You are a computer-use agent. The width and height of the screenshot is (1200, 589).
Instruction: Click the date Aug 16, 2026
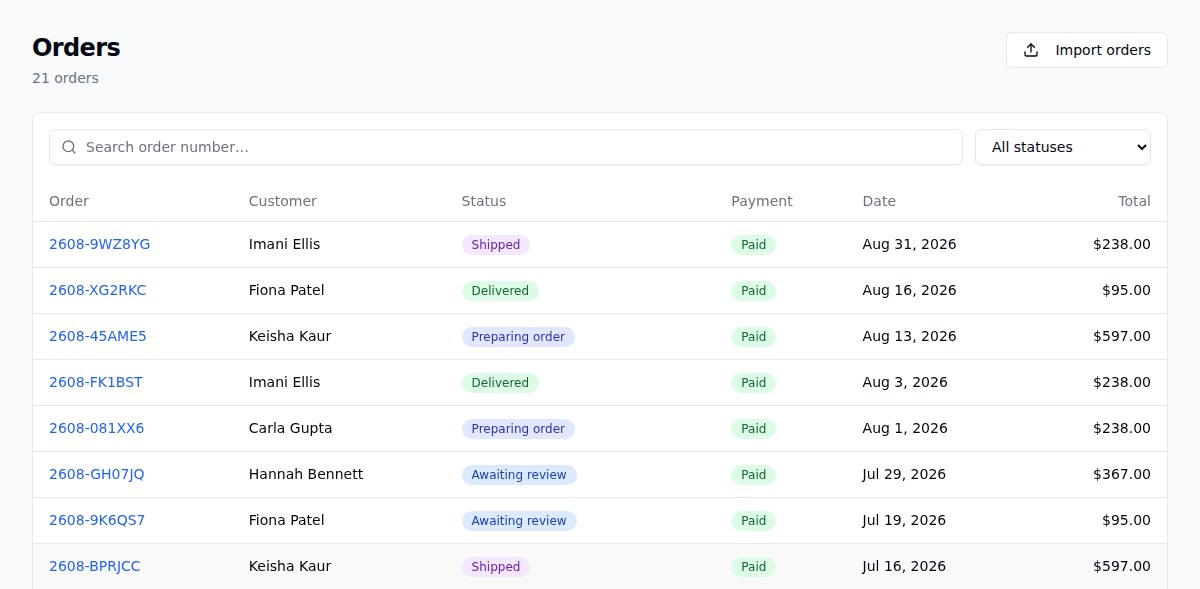tap(910, 290)
